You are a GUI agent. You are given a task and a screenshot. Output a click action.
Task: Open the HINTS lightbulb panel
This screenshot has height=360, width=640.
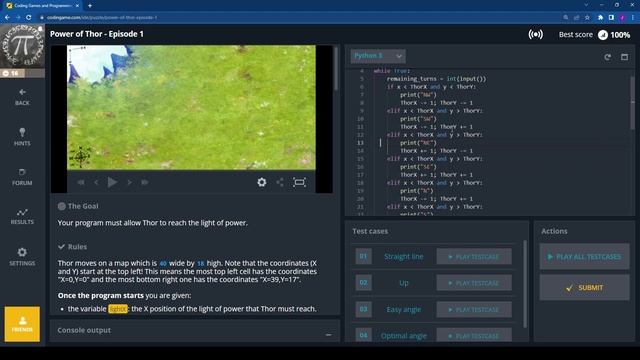[x=22, y=137]
